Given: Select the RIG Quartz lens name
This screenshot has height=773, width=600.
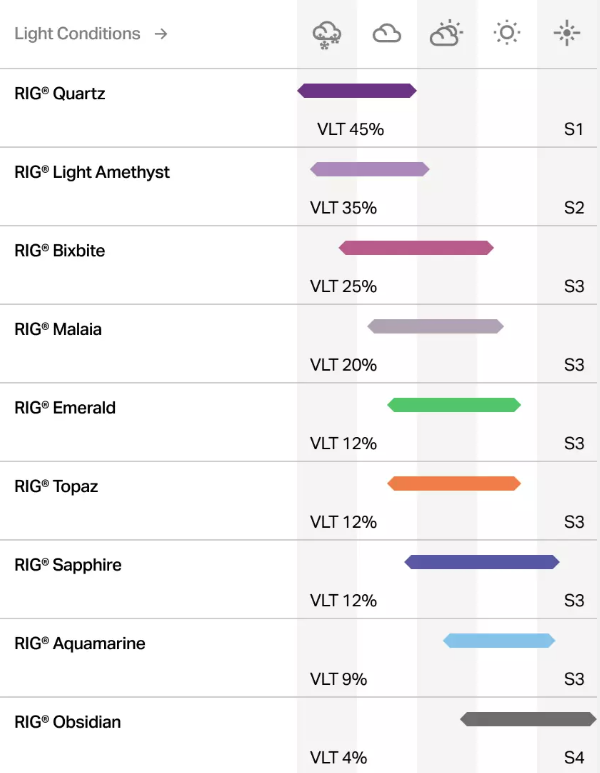Looking at the screenshot, I should [60, 94].
